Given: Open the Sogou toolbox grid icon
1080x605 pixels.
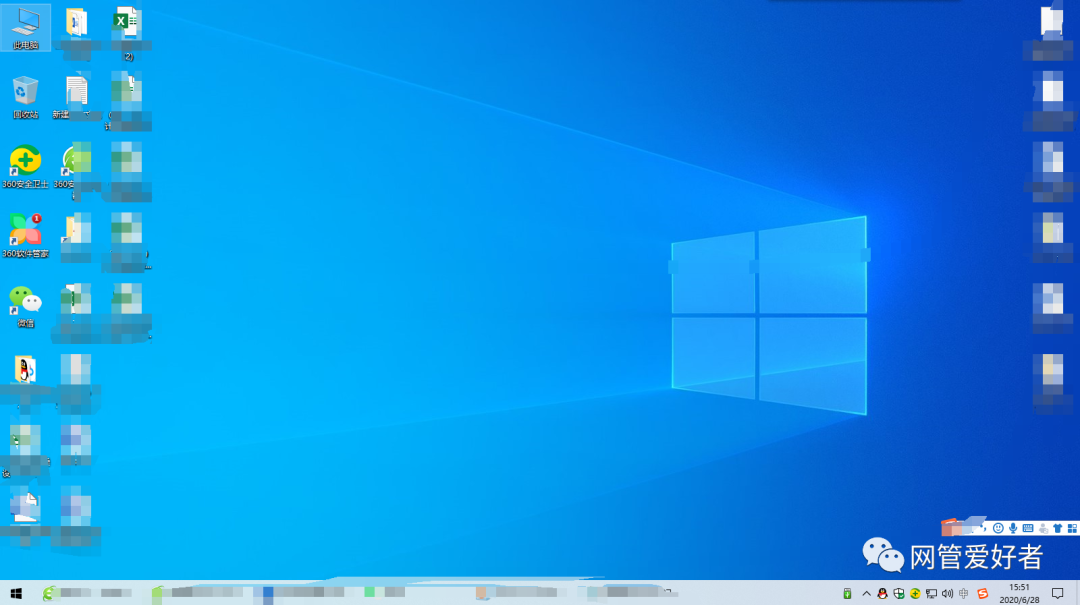Looking at the screenshot, I should click(x=1072, y=528).
